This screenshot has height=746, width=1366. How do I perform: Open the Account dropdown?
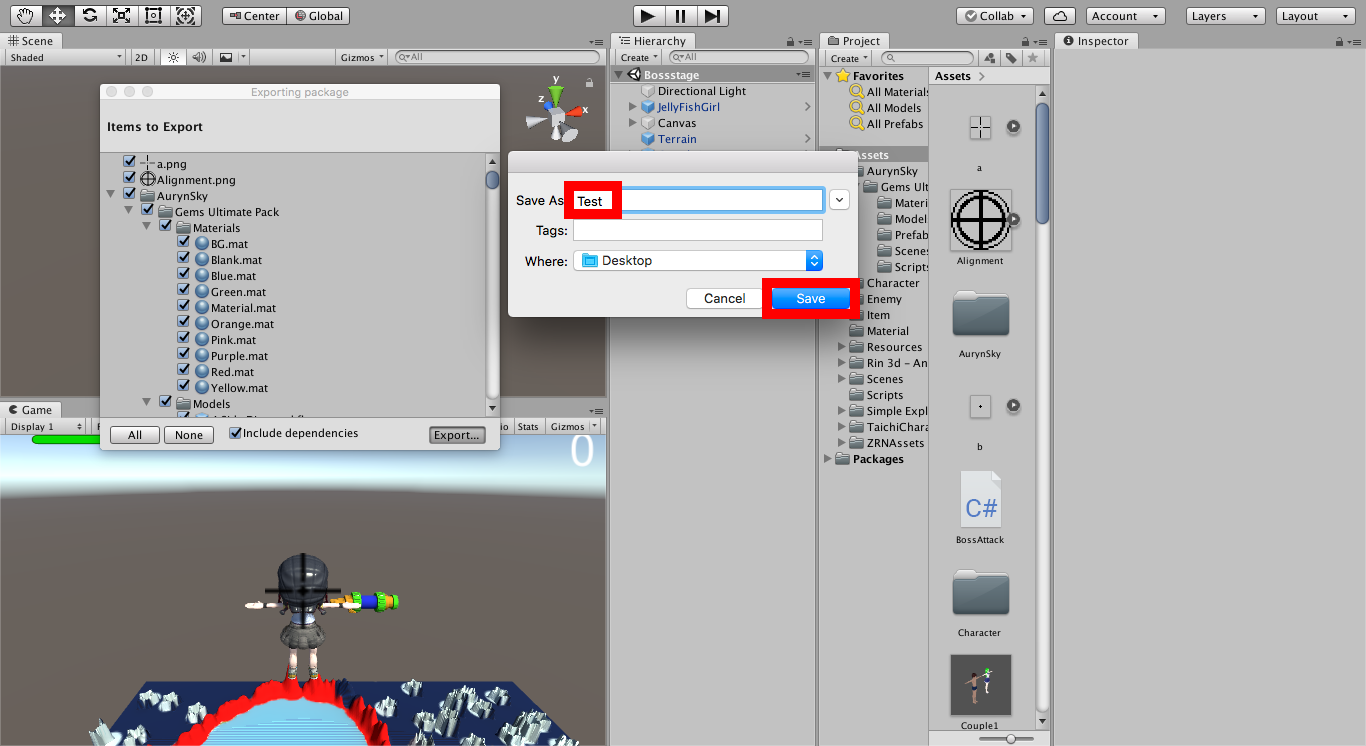click(x=1124, y=16)
